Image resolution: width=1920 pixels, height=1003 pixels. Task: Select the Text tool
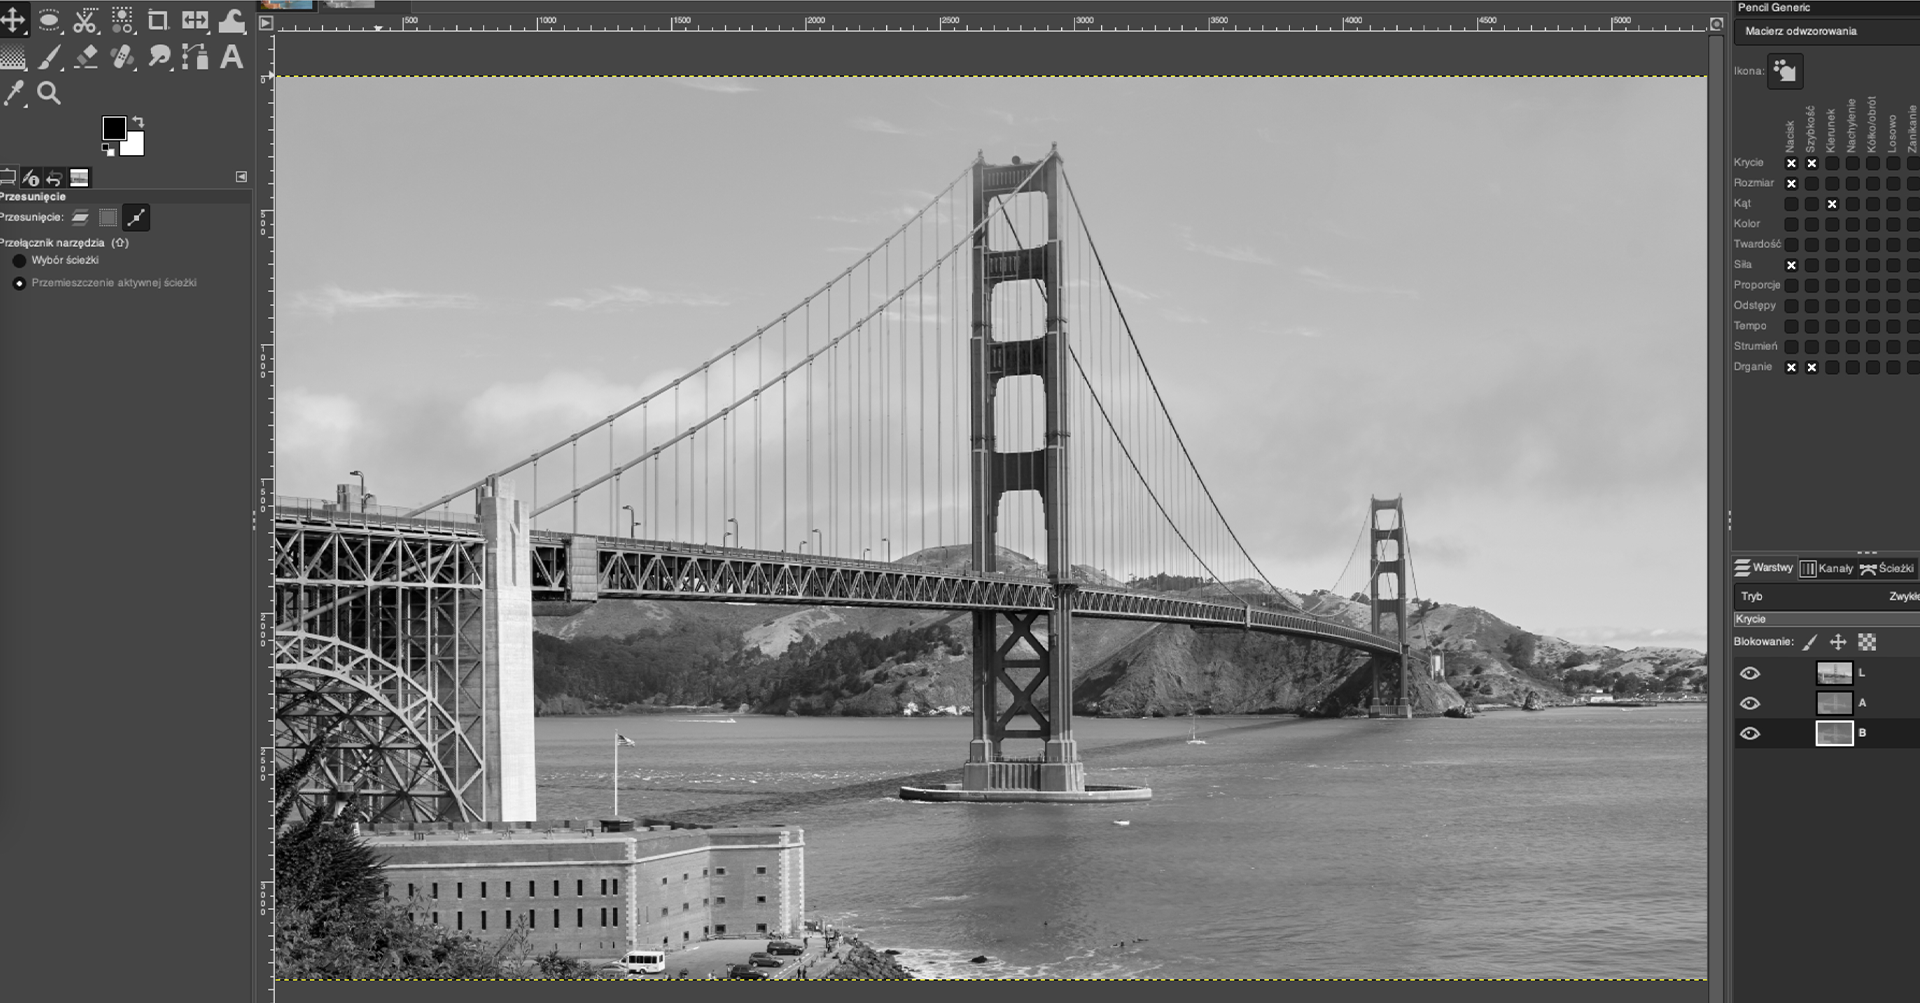(x=232, y=57)
